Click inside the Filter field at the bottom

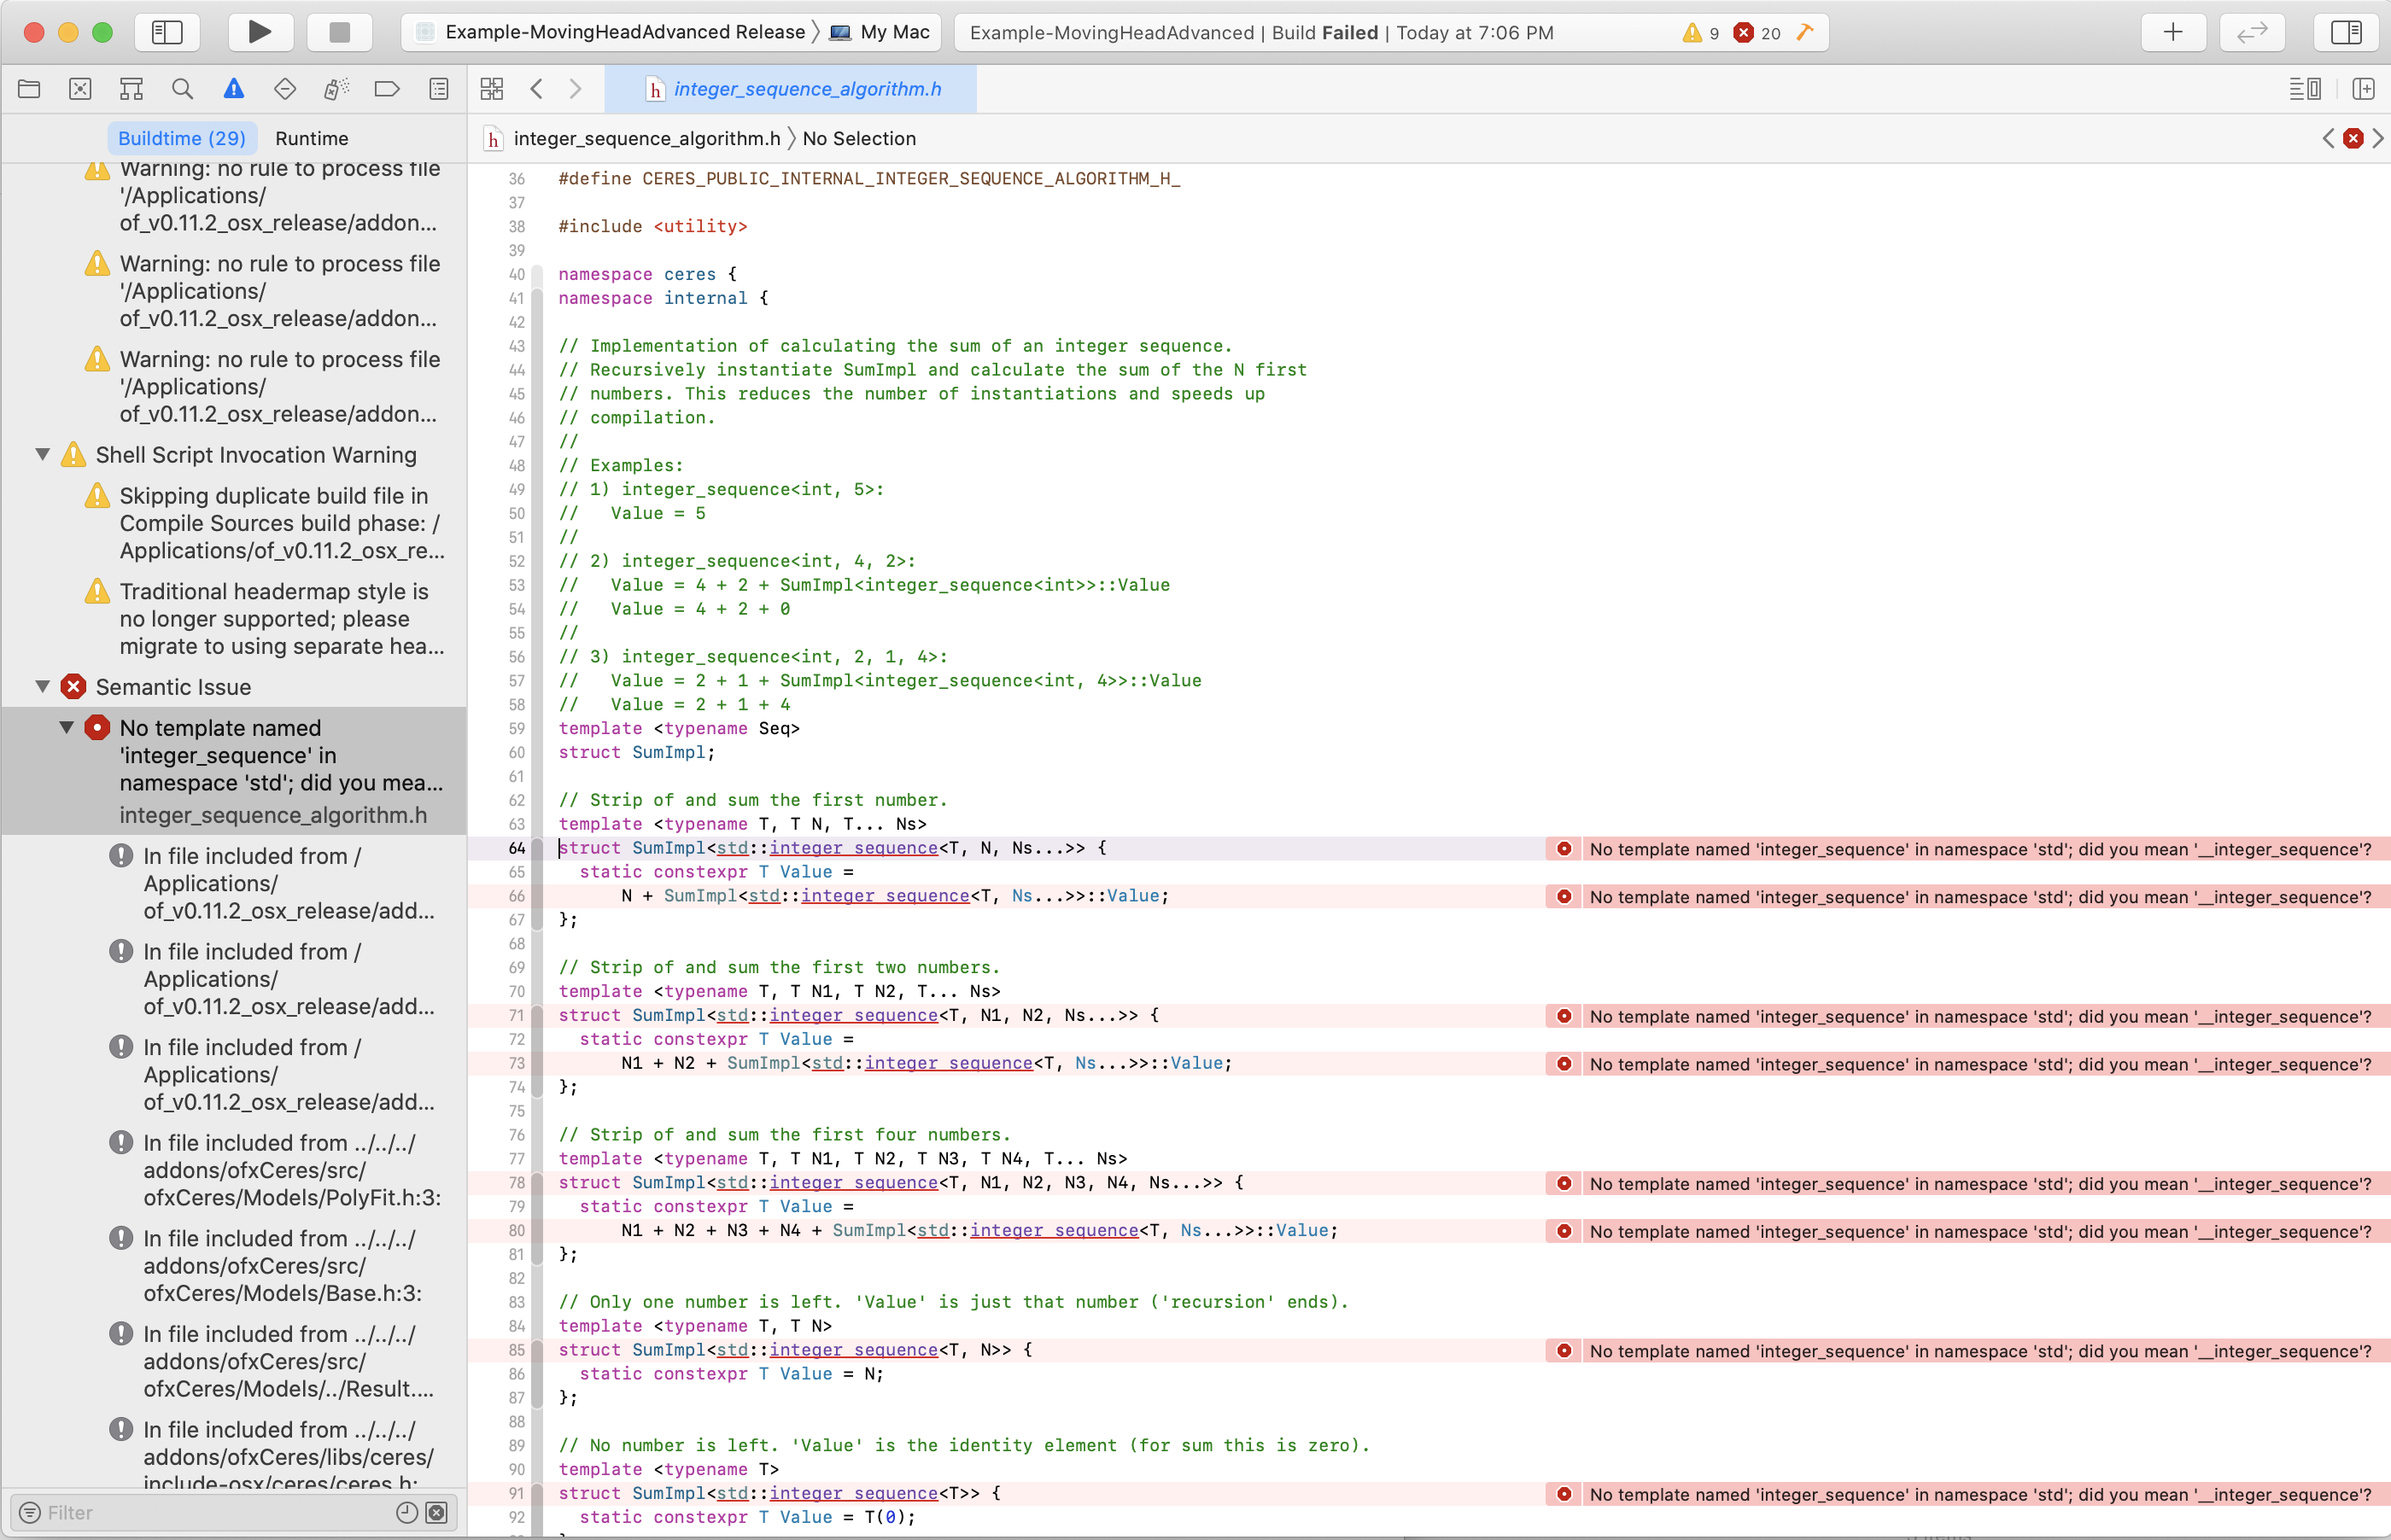(x=200, y=1512)
